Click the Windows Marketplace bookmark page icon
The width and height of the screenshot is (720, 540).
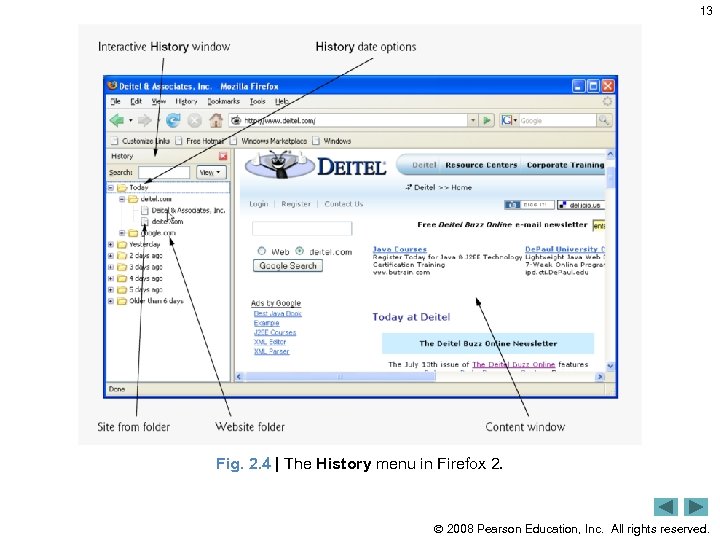pos(233,141)
